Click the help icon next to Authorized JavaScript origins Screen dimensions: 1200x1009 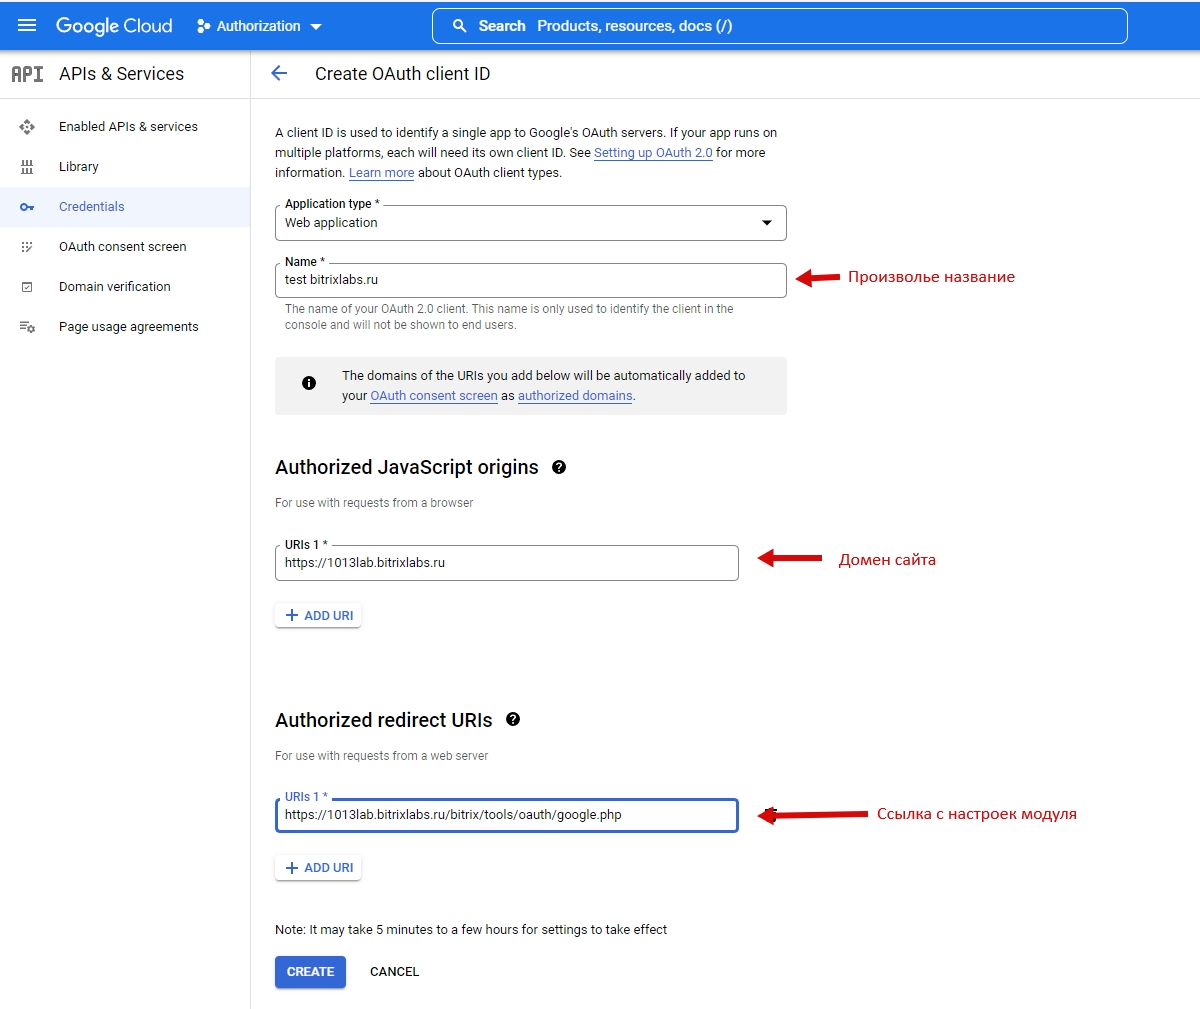[559, 467]
